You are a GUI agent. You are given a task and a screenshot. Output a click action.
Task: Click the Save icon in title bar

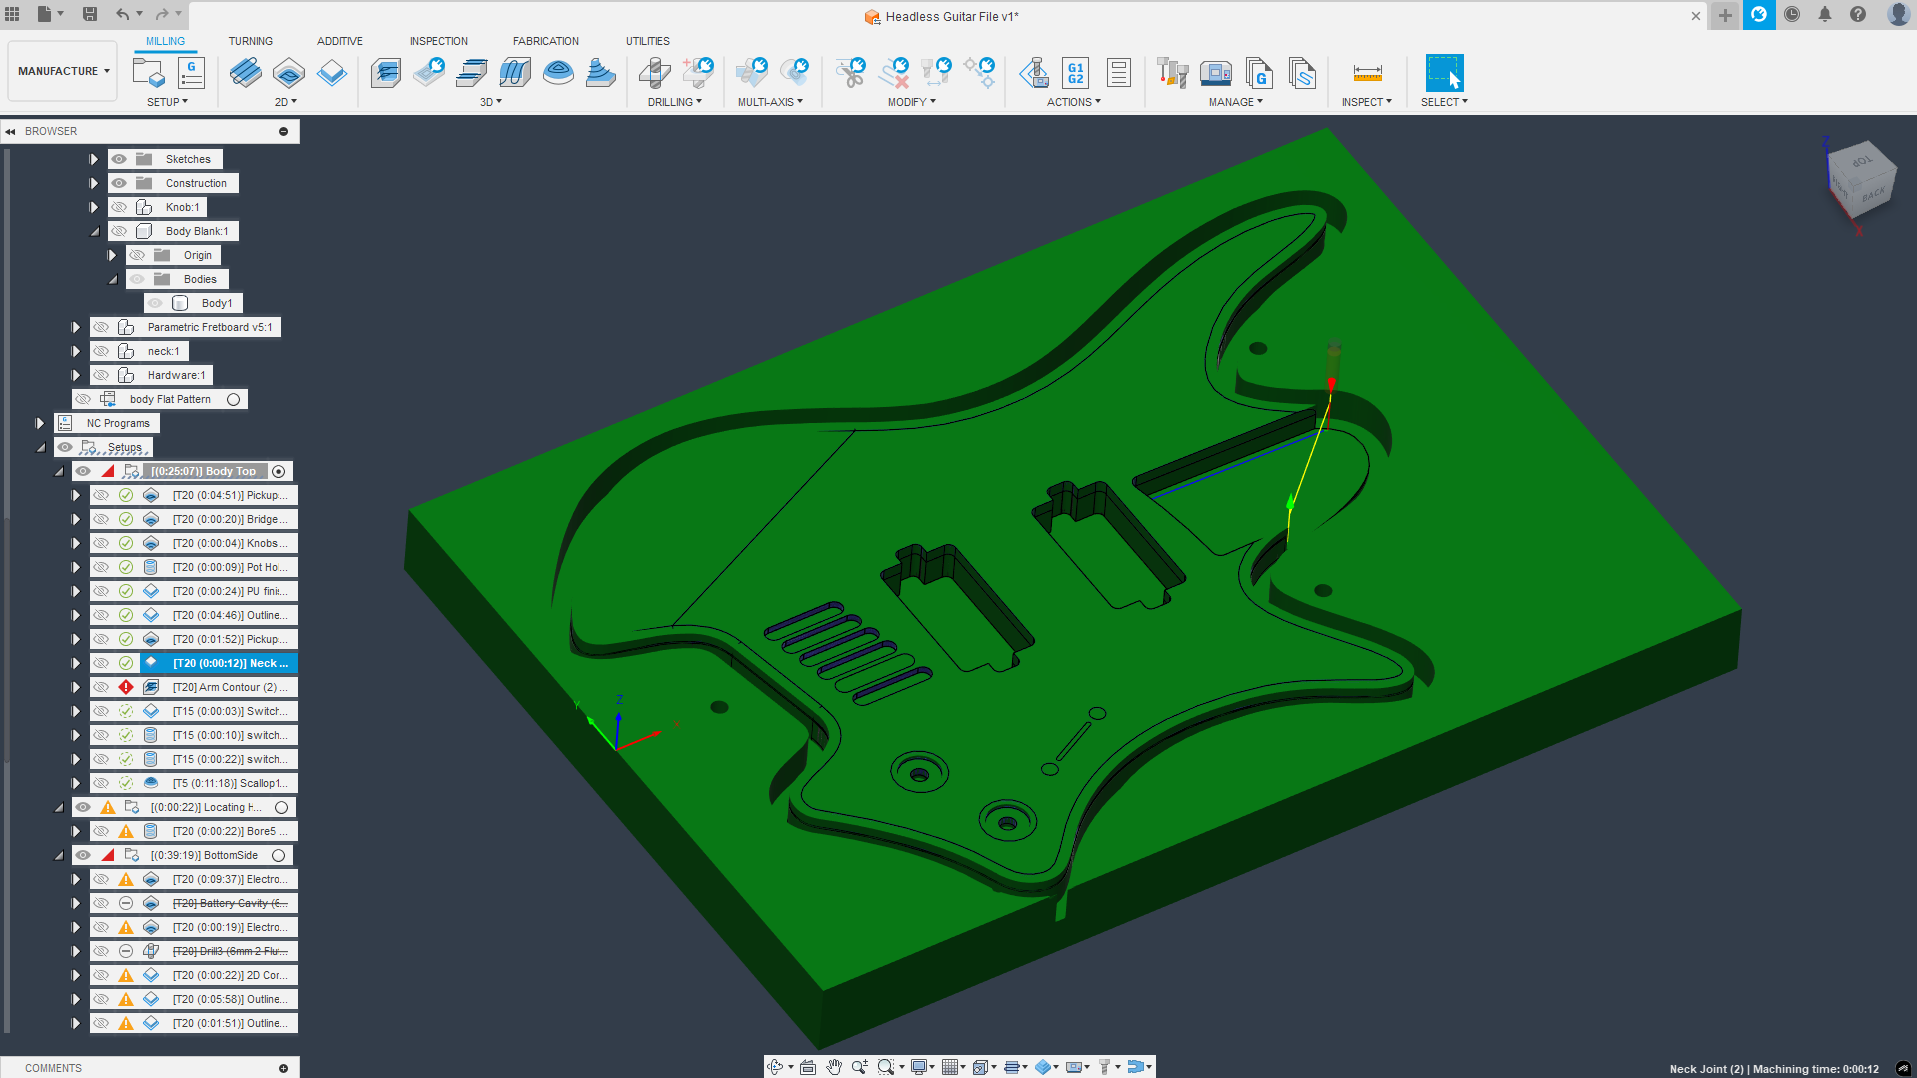pyautogui.click(x=89, y=14)
